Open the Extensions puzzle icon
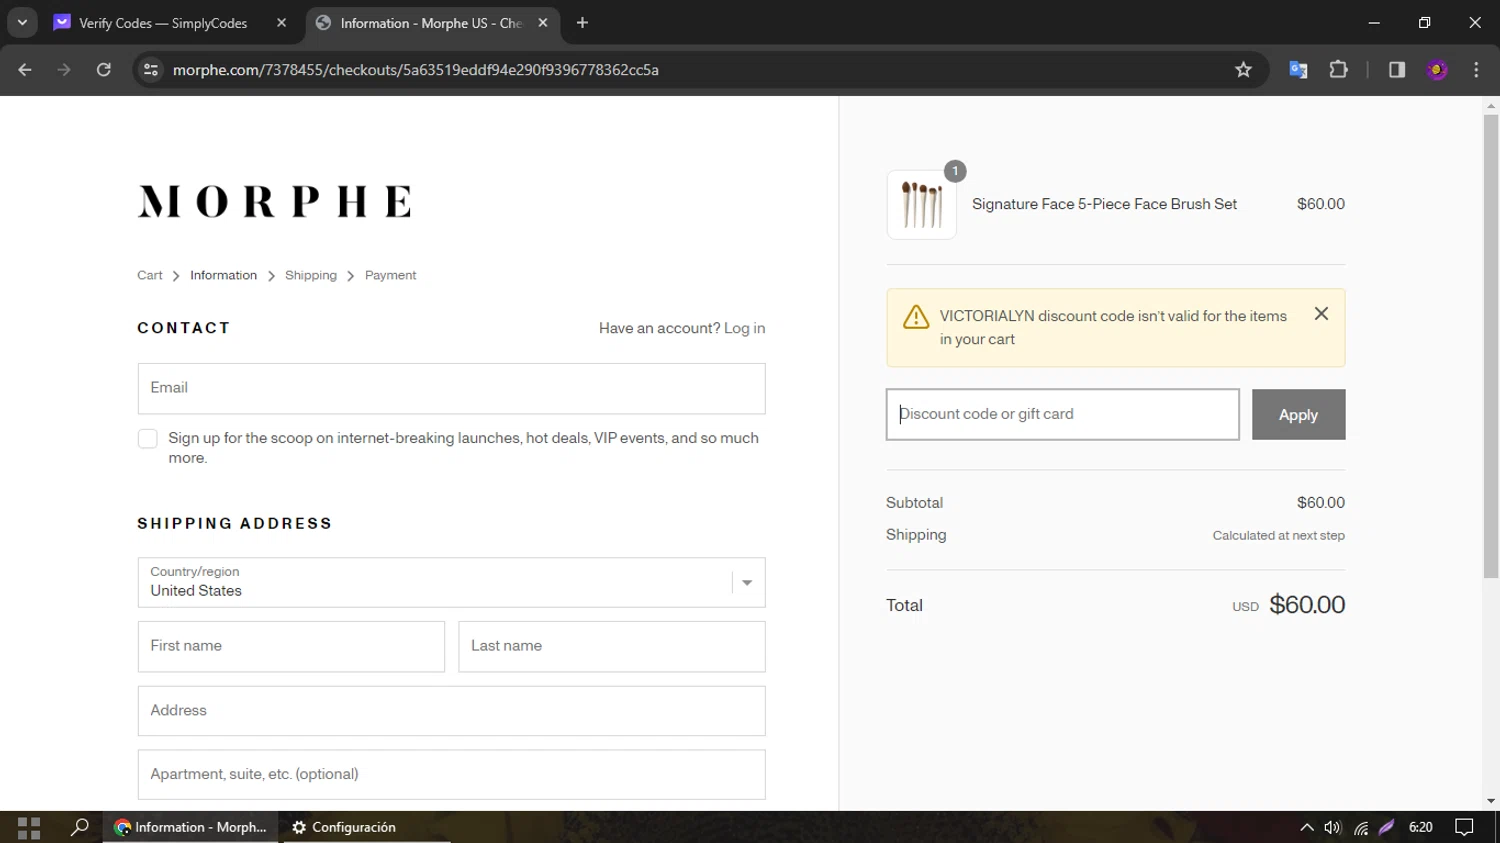Viewport: 1500px width, 843px height. (1338, 70)
